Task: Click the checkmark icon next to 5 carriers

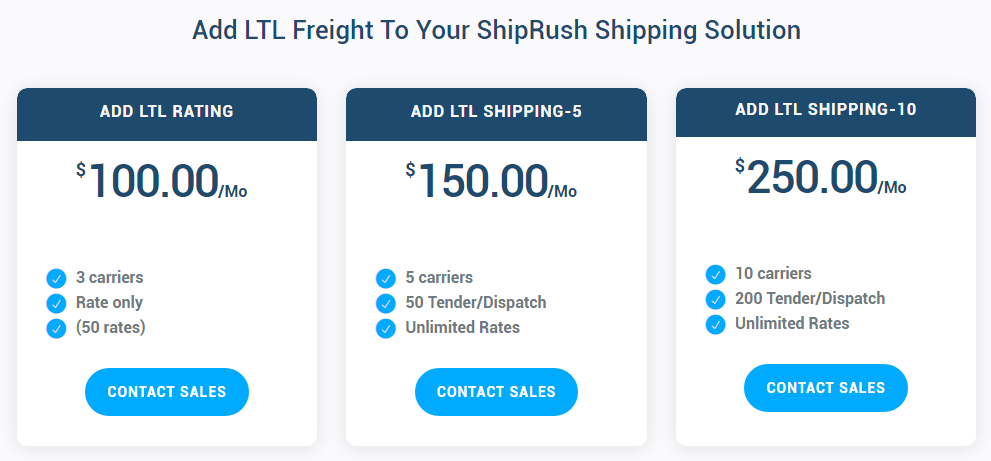Action: (386, 278)
